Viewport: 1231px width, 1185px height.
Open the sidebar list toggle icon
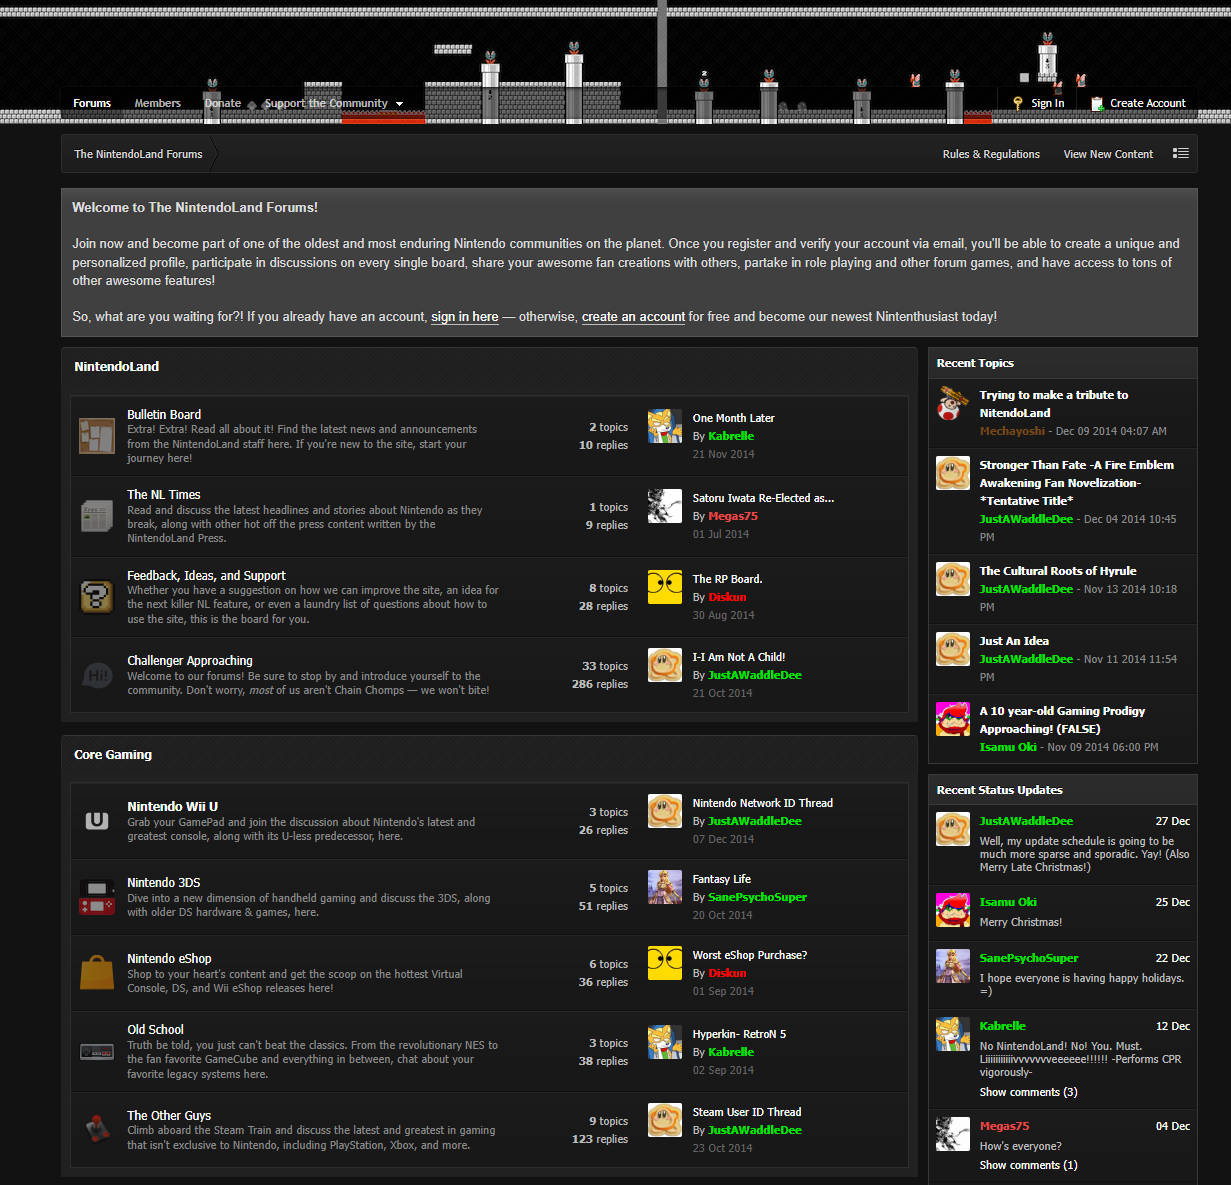1181,154
